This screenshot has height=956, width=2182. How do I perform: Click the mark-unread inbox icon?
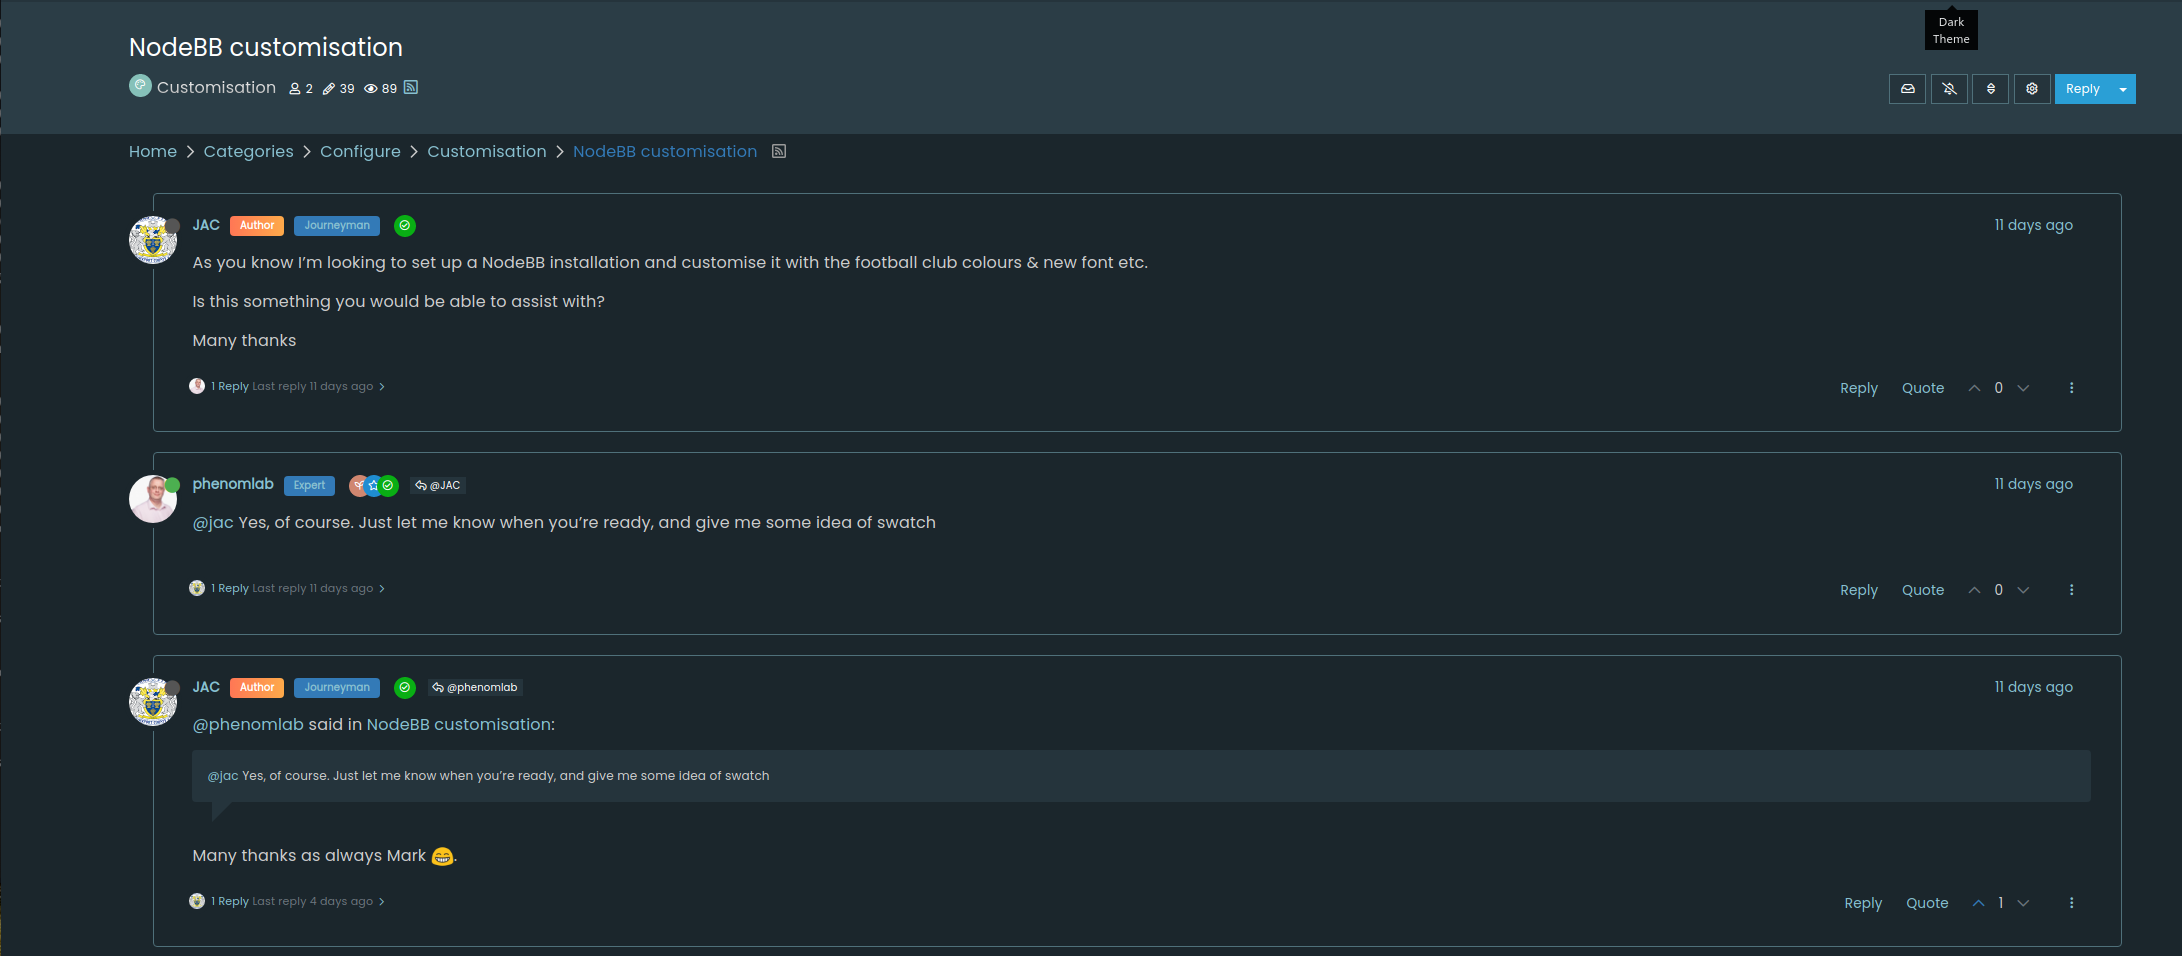(1907, 89)
